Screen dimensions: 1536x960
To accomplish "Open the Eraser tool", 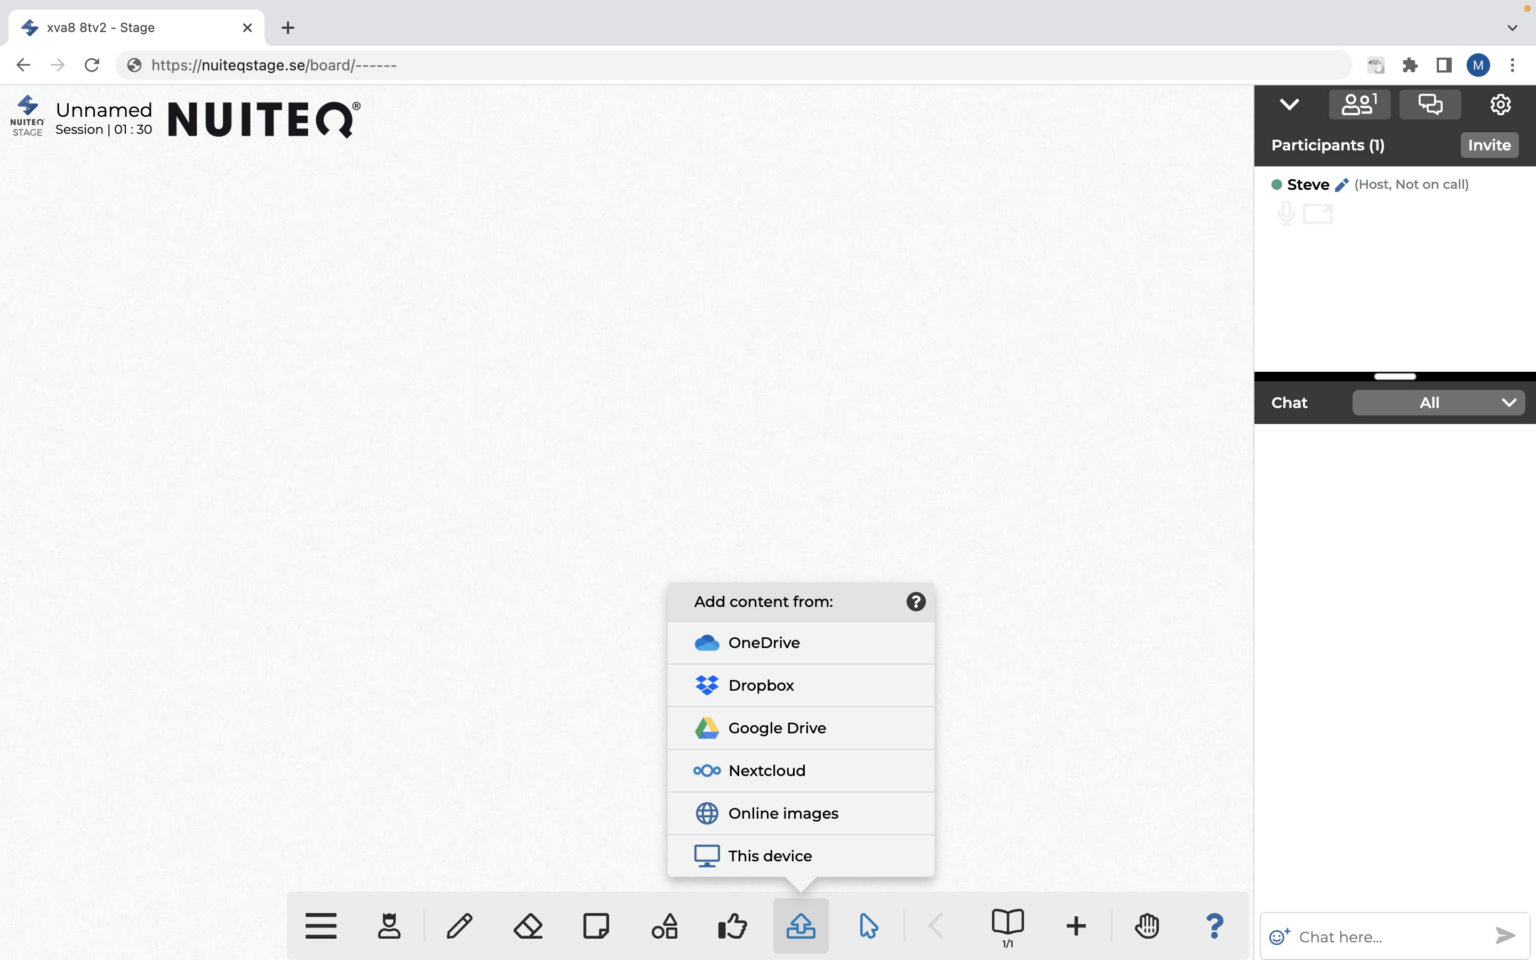I will tap(528, 925).
